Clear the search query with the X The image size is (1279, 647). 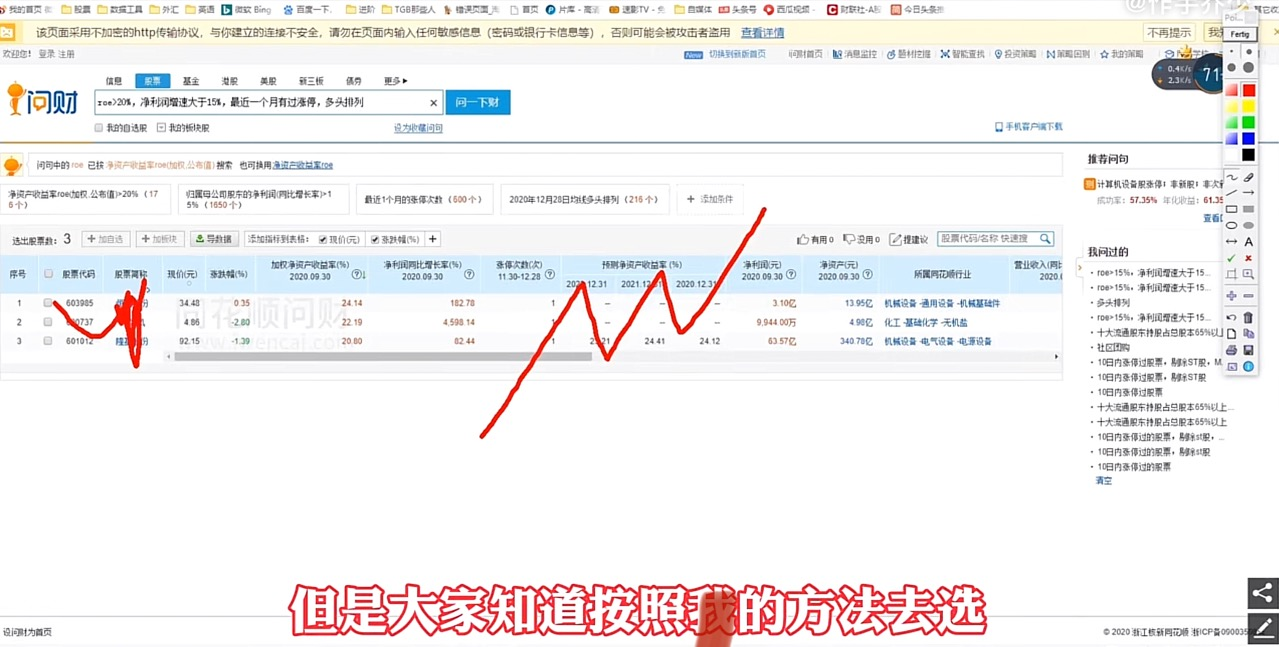coord(433,102)
